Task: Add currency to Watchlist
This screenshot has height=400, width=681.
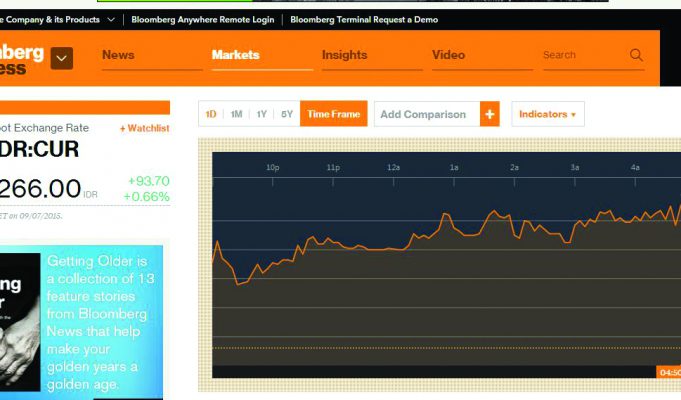Action: 145,128
